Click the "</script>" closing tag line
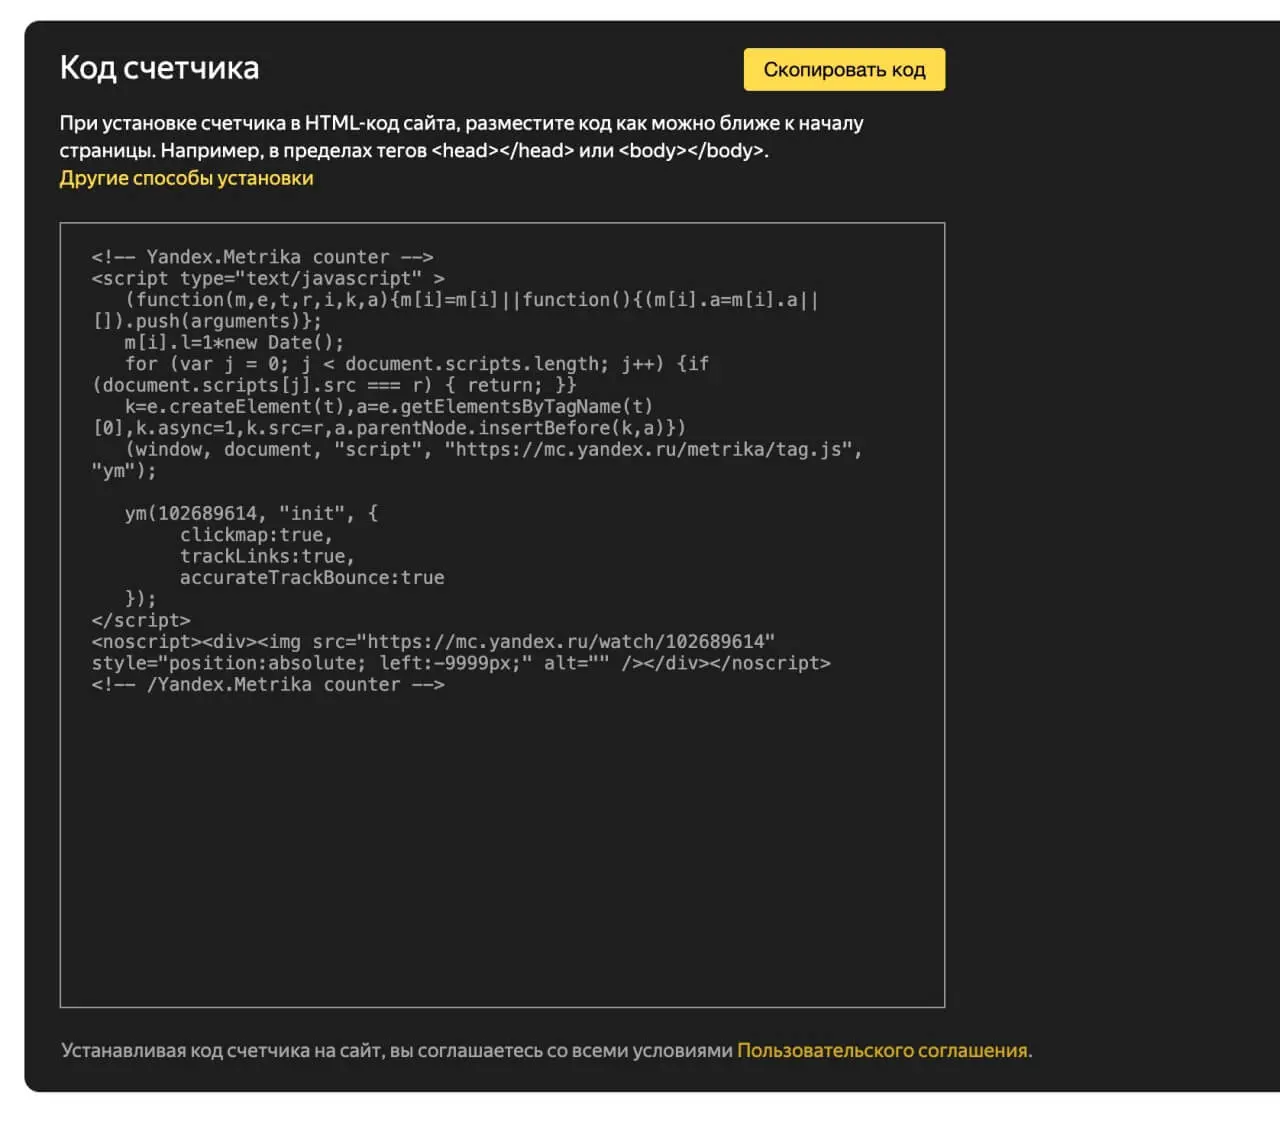The image size is (1280, 1125). coord(141,620)
